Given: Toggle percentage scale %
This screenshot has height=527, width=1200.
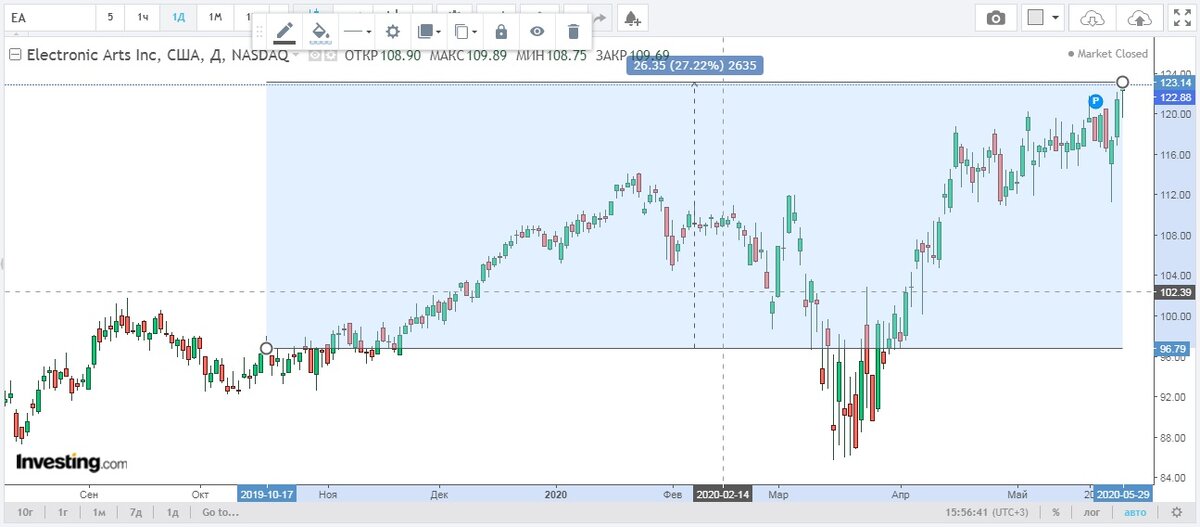Looking at the screenshot, I should coord(1056,513).
